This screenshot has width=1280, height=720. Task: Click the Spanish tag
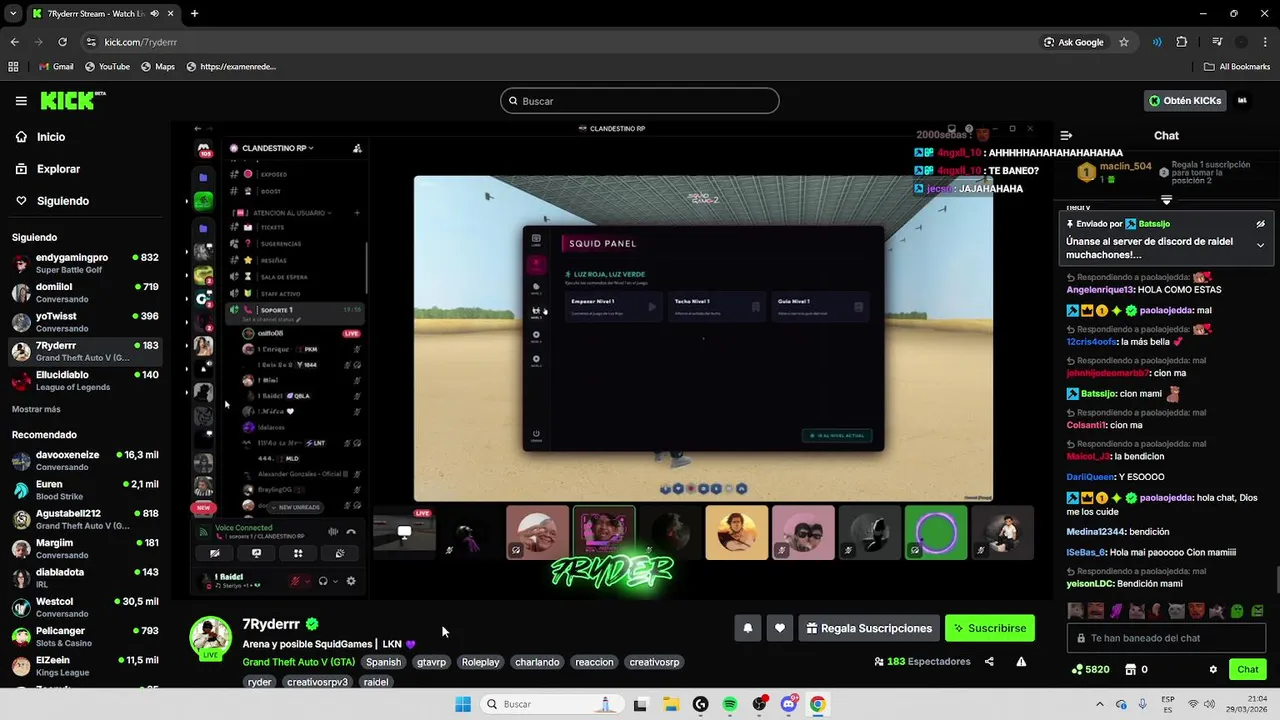[x=383, y=662]
